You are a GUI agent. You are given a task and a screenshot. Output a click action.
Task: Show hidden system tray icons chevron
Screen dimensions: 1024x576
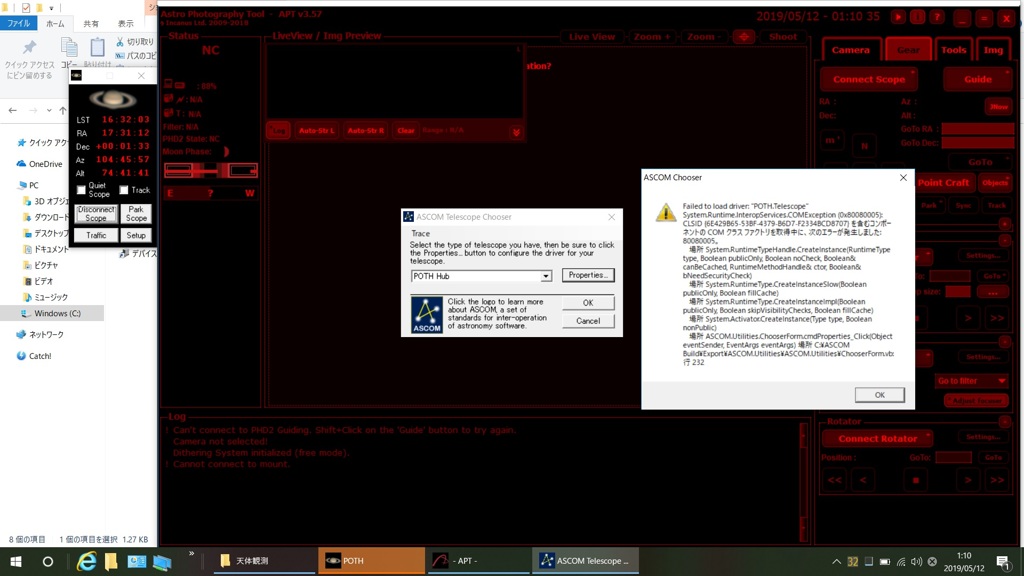[x=836, y=561]
